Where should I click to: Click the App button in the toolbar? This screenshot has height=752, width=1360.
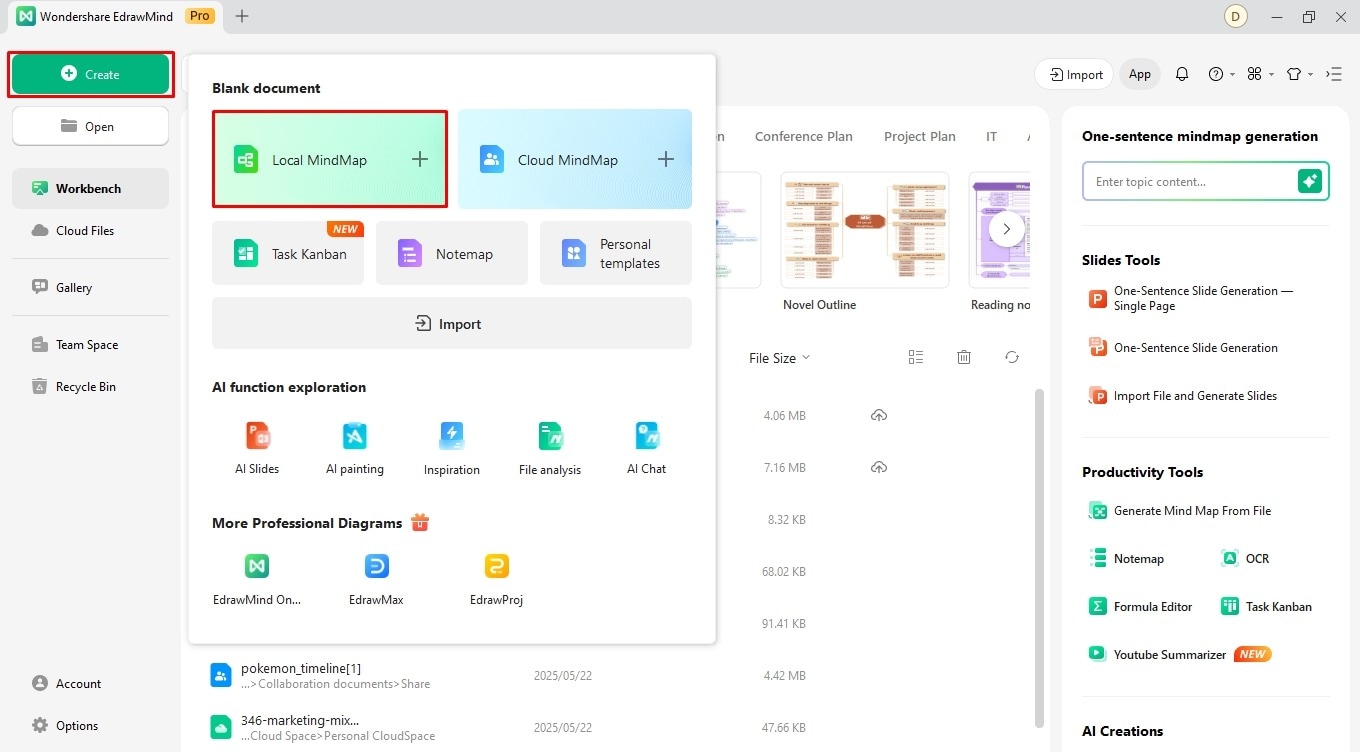tap(1140, 74)
